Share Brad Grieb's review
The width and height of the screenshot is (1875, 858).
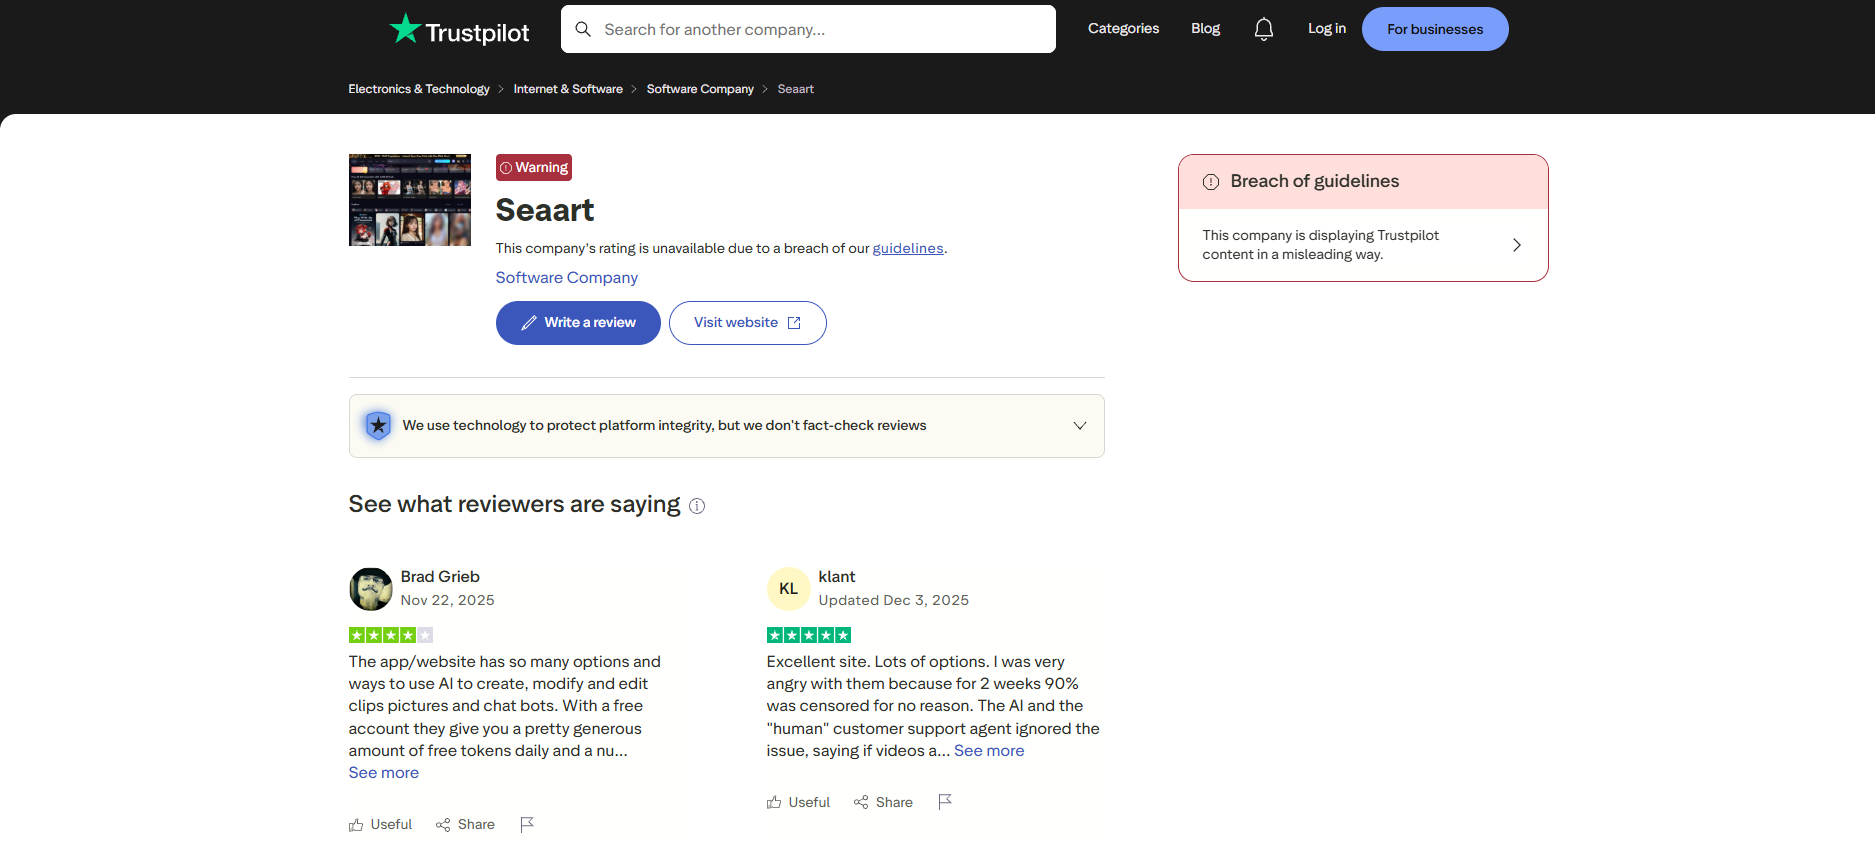click(x=465, y=825)
